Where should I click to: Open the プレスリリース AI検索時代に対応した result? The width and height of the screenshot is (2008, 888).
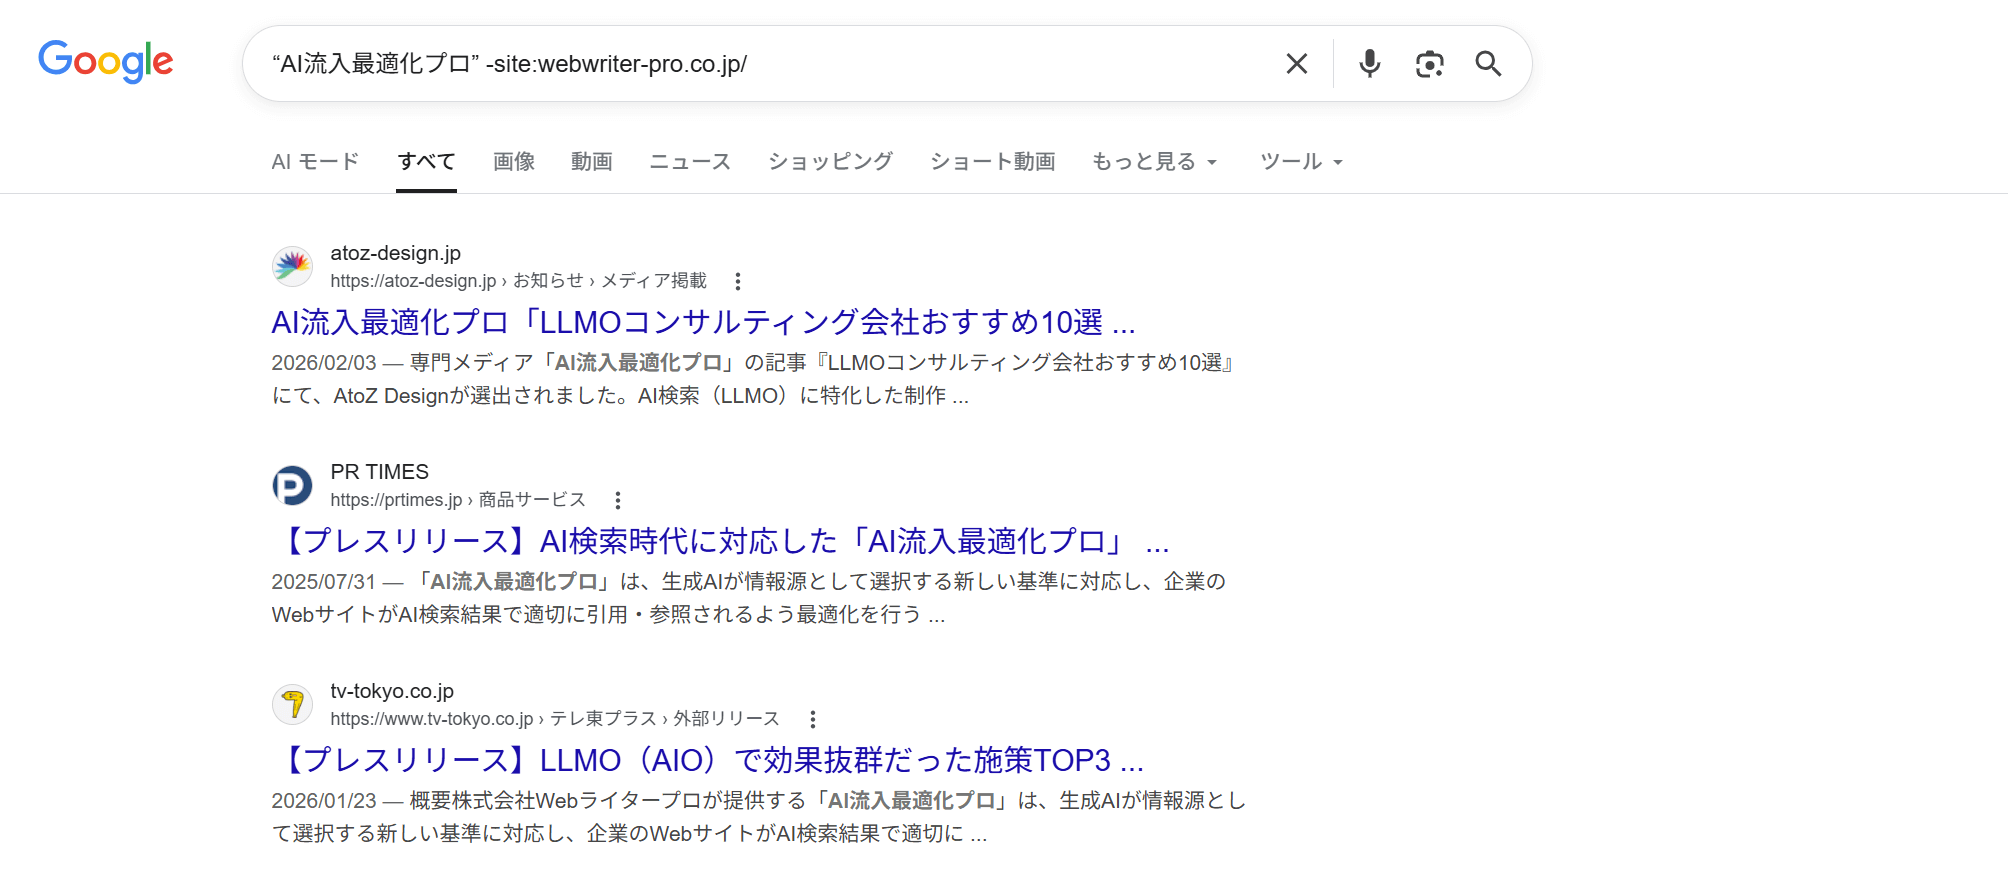[x=721, y=541]
